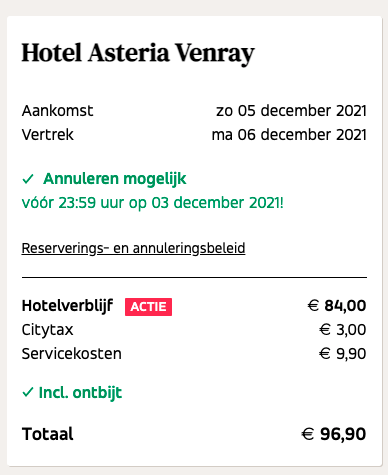This screenshot has height=475, width=388.
Task: Click the Servicekosten label
Action: point(72,354)
